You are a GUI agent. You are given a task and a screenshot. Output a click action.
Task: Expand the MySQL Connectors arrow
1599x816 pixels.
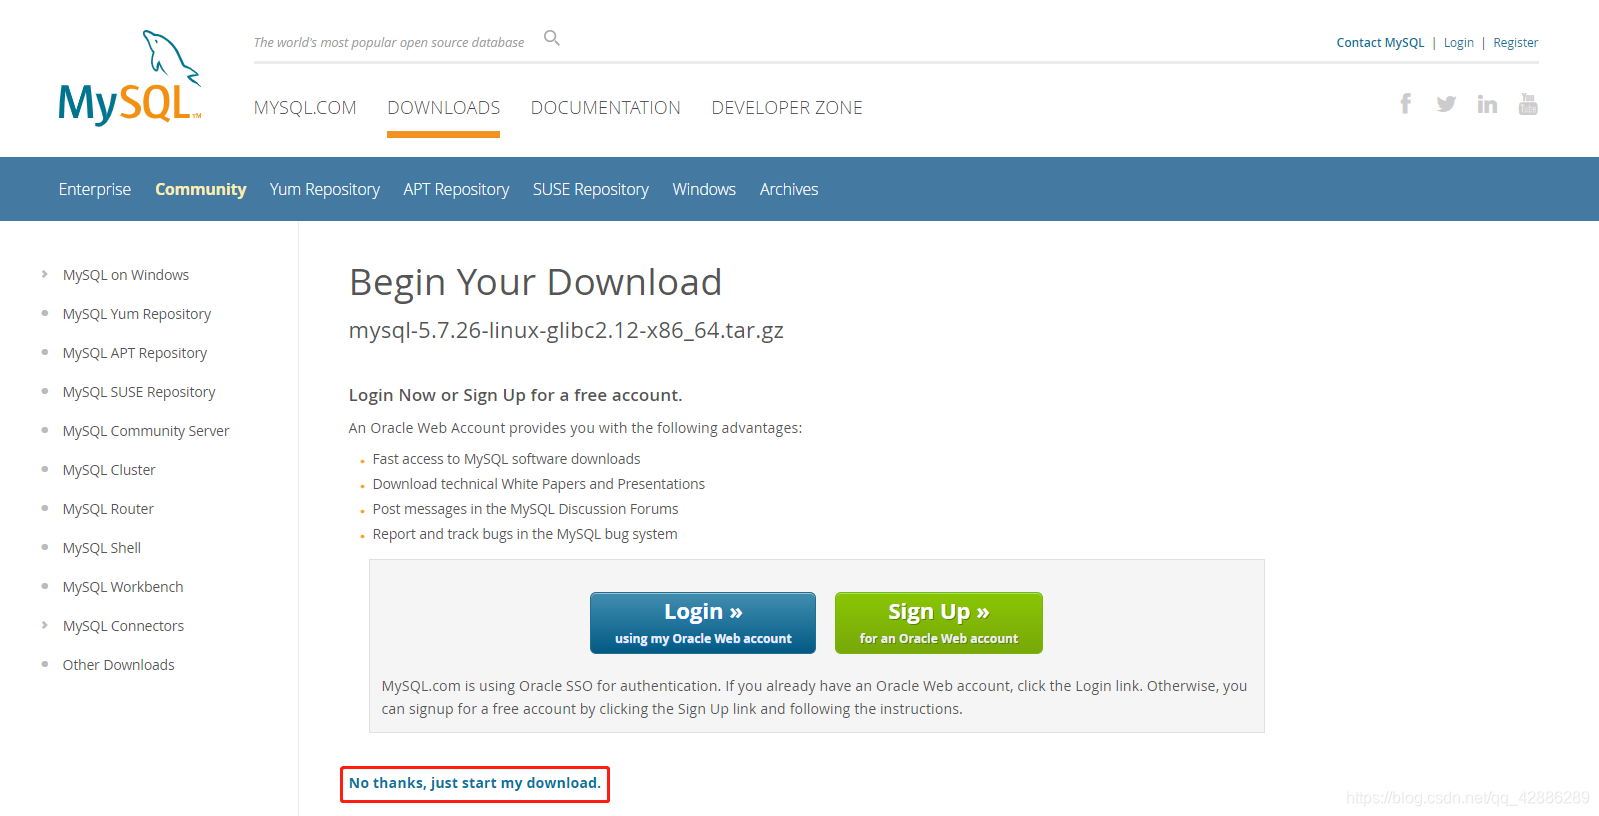pos(45,625)
